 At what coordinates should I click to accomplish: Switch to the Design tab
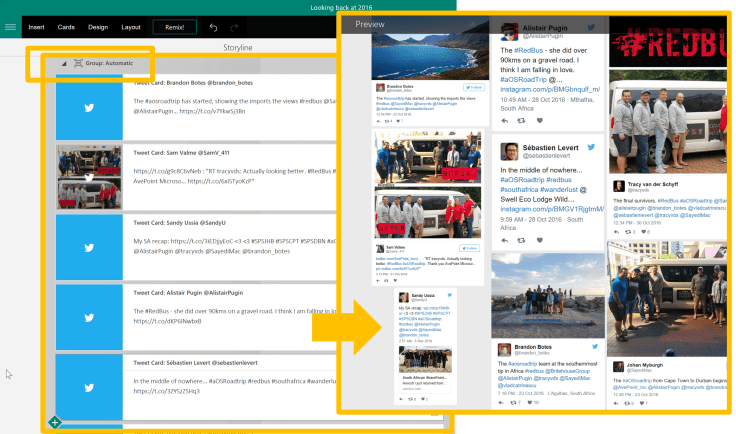[x=98, y=27]
